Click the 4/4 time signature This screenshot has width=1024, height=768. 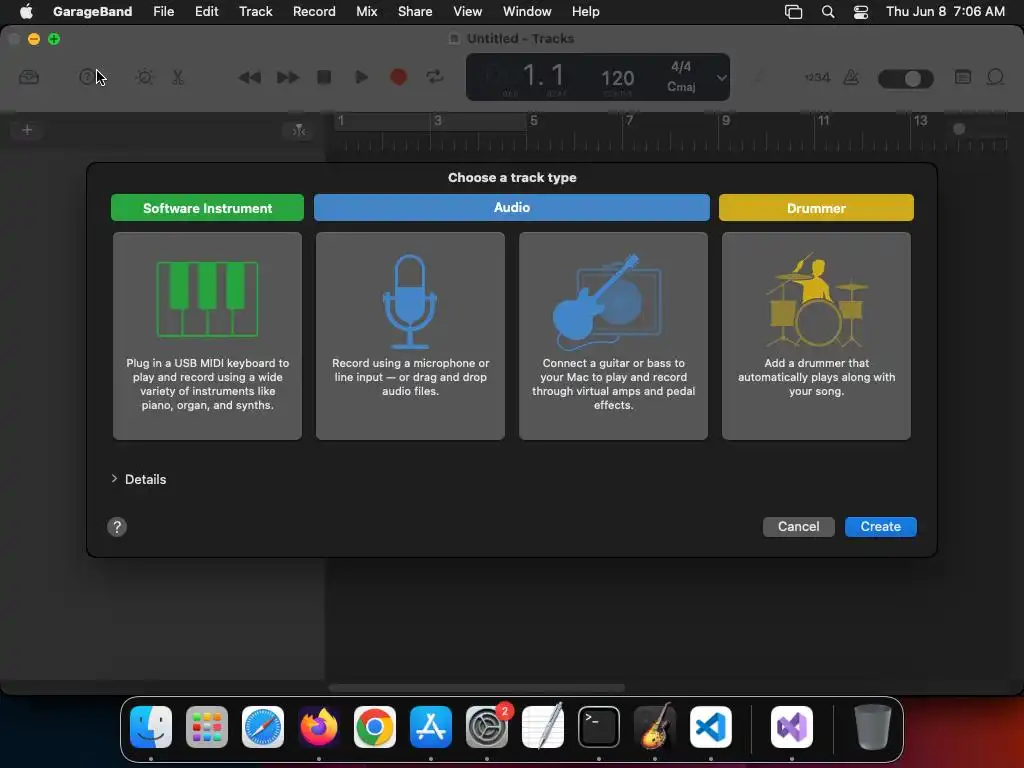680,67
